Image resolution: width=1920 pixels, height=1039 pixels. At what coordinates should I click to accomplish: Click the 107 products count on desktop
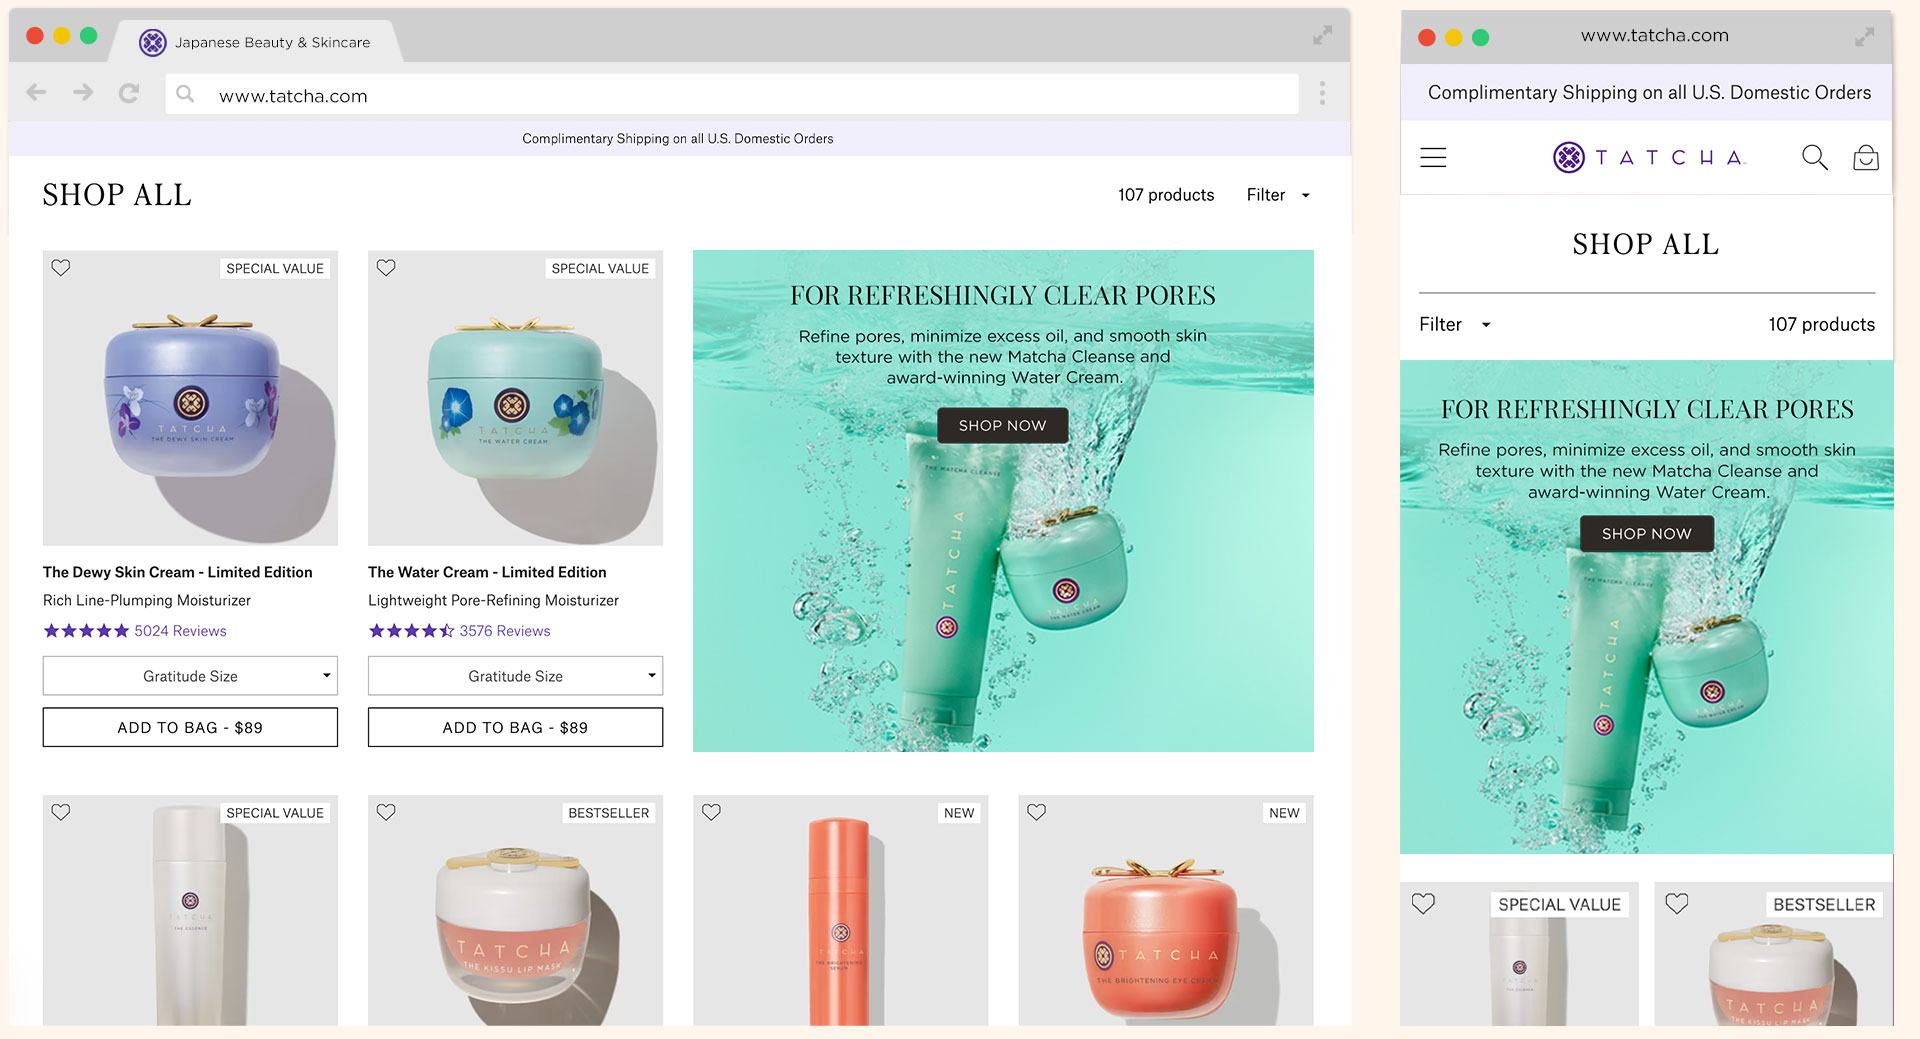pyautogui.click(x=1166, y=195)
